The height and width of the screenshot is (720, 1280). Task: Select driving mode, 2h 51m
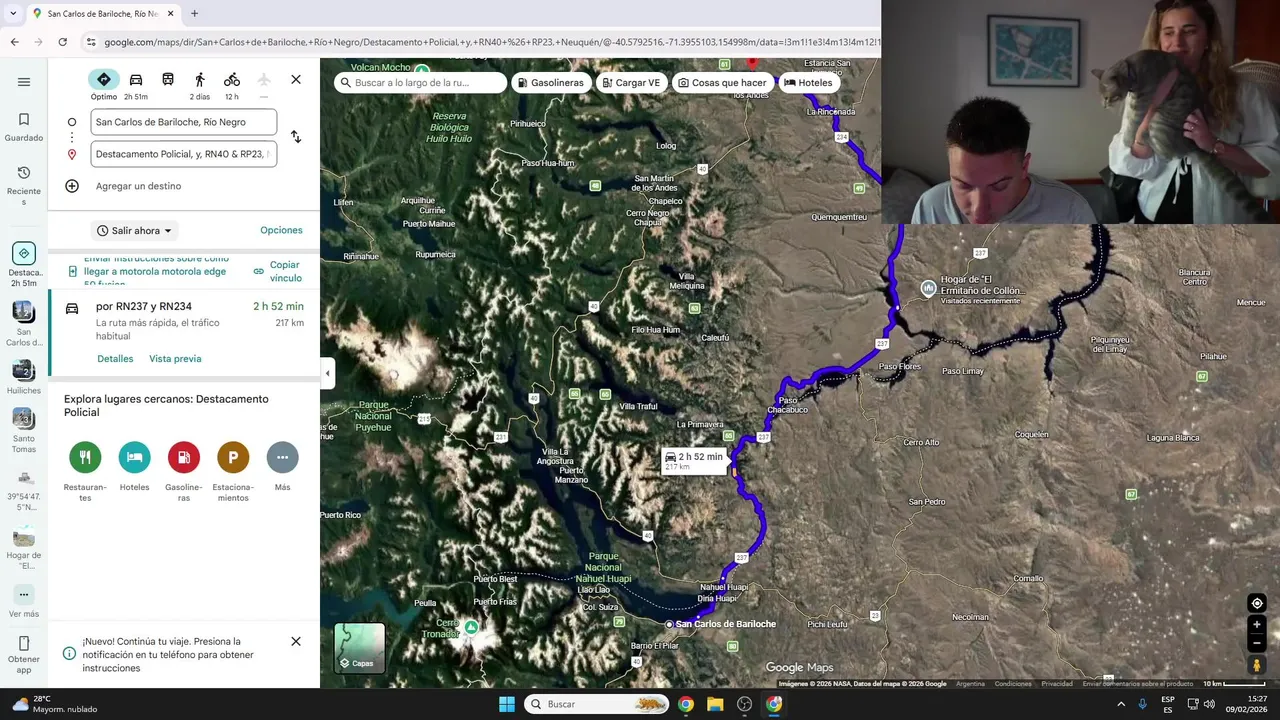(x=136, y=85)
